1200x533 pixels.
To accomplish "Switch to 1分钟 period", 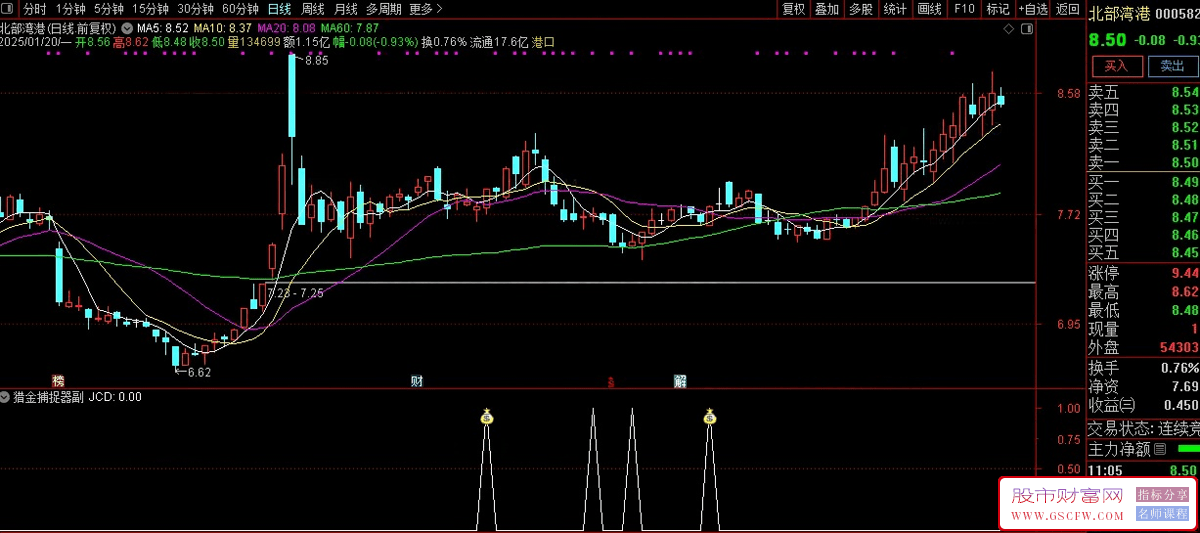I will point(71,9).
